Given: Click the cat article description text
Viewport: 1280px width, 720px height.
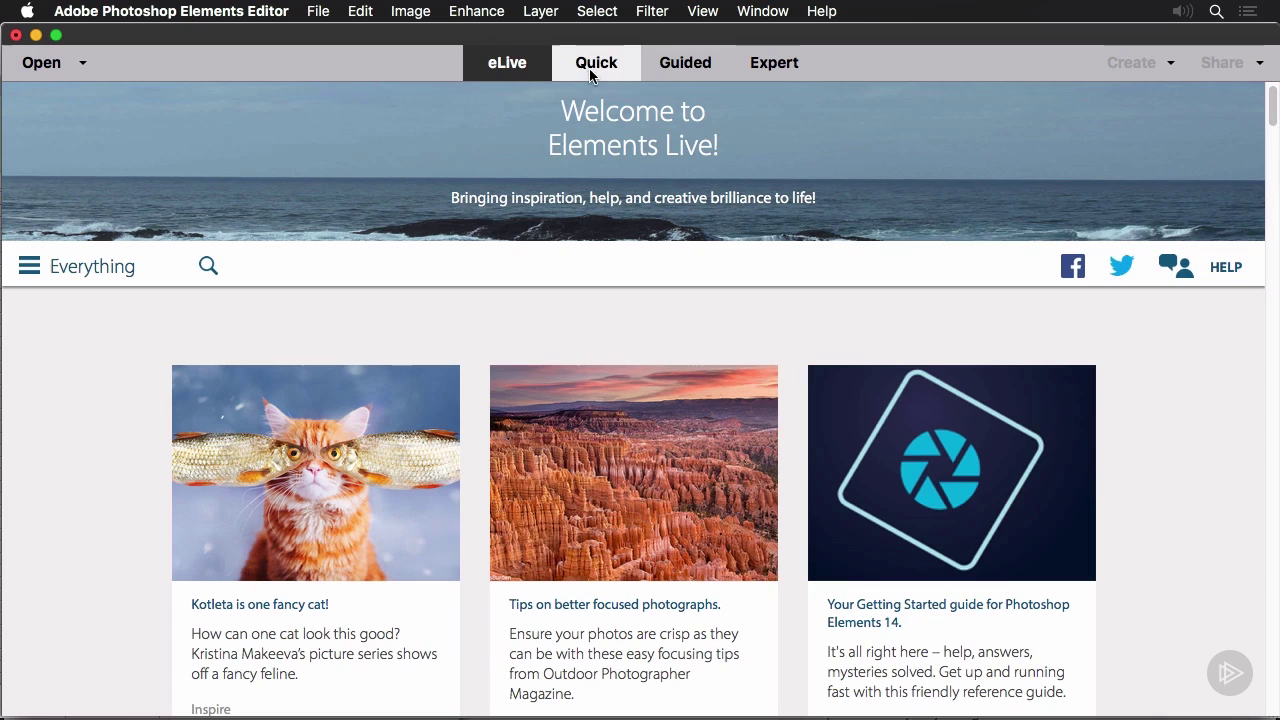Looking at the screenshot, I should [x=314, y=654].
